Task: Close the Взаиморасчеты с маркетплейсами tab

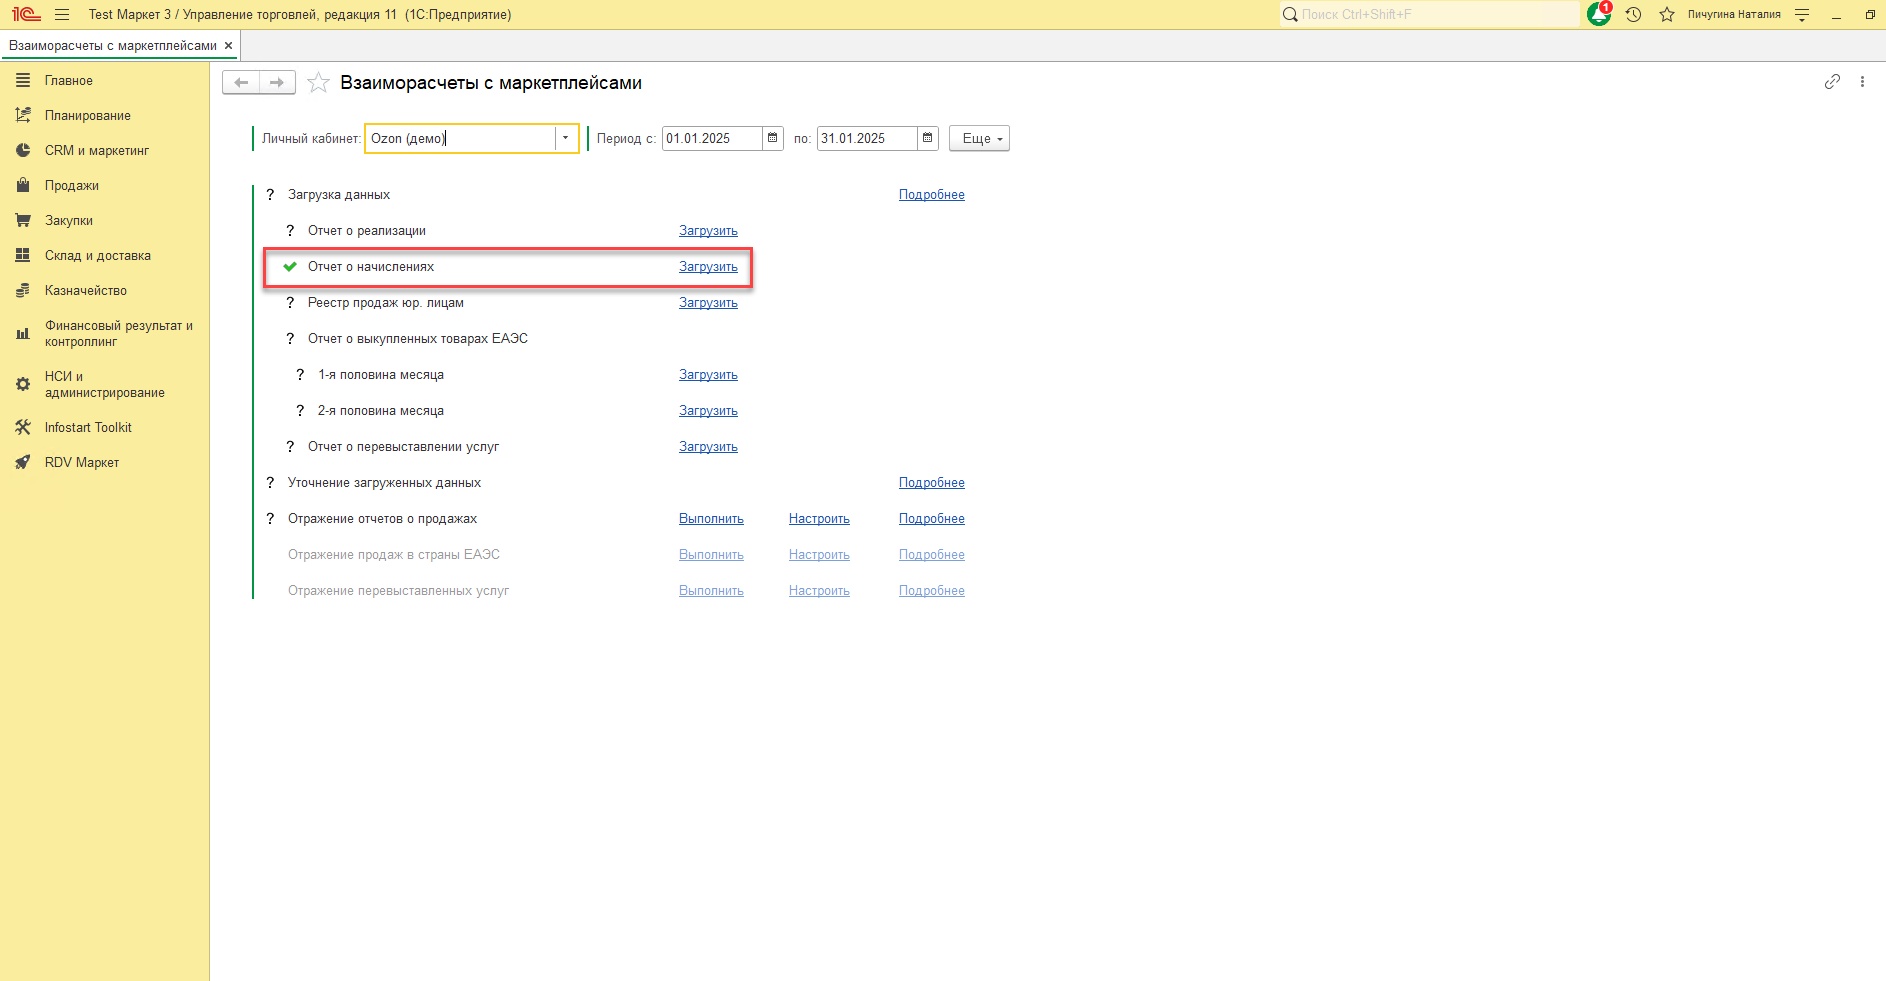Action: pyautogui.click(x=228, y=46)
